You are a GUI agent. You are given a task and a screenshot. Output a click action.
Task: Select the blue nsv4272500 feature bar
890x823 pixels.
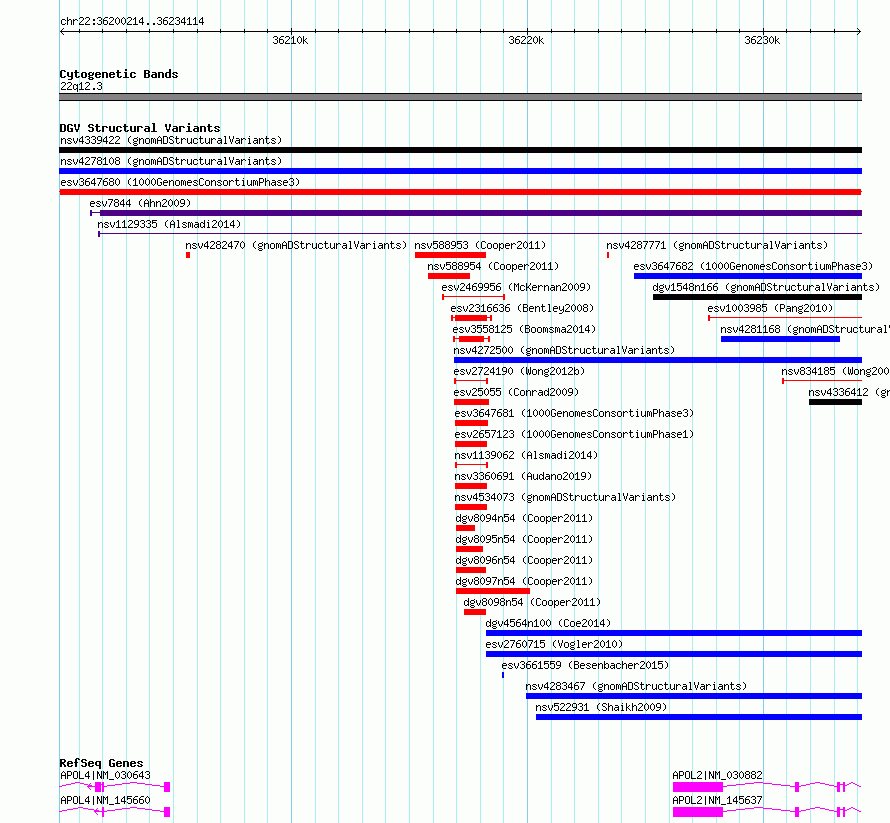(x=658, y=360)
